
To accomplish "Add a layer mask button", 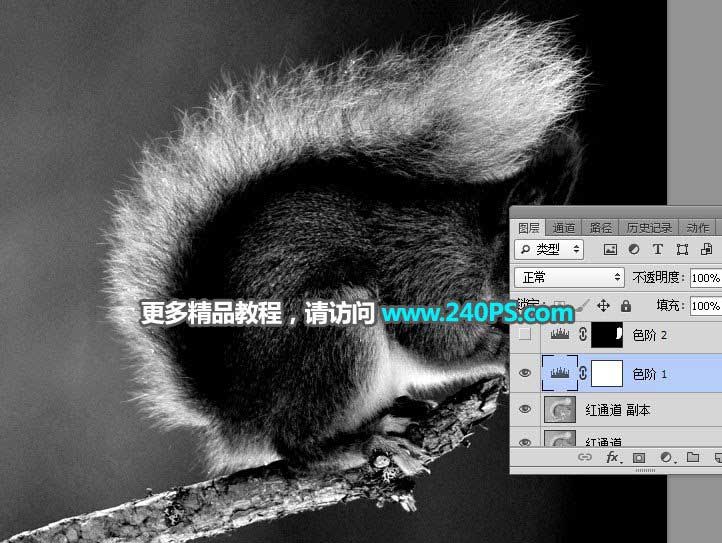I will [x=639, y=457].
